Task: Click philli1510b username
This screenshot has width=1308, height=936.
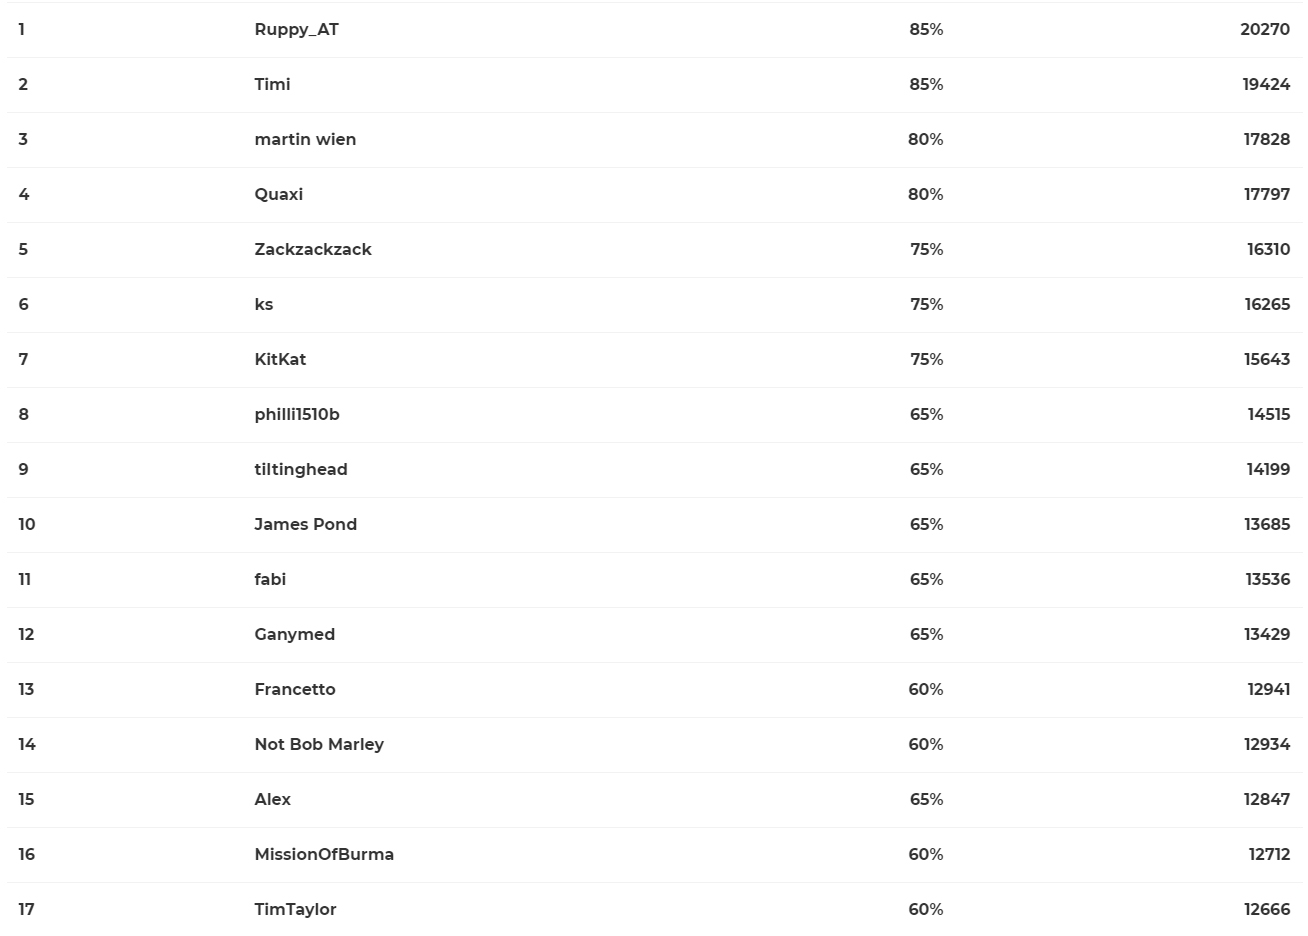Action: point(296,414)
